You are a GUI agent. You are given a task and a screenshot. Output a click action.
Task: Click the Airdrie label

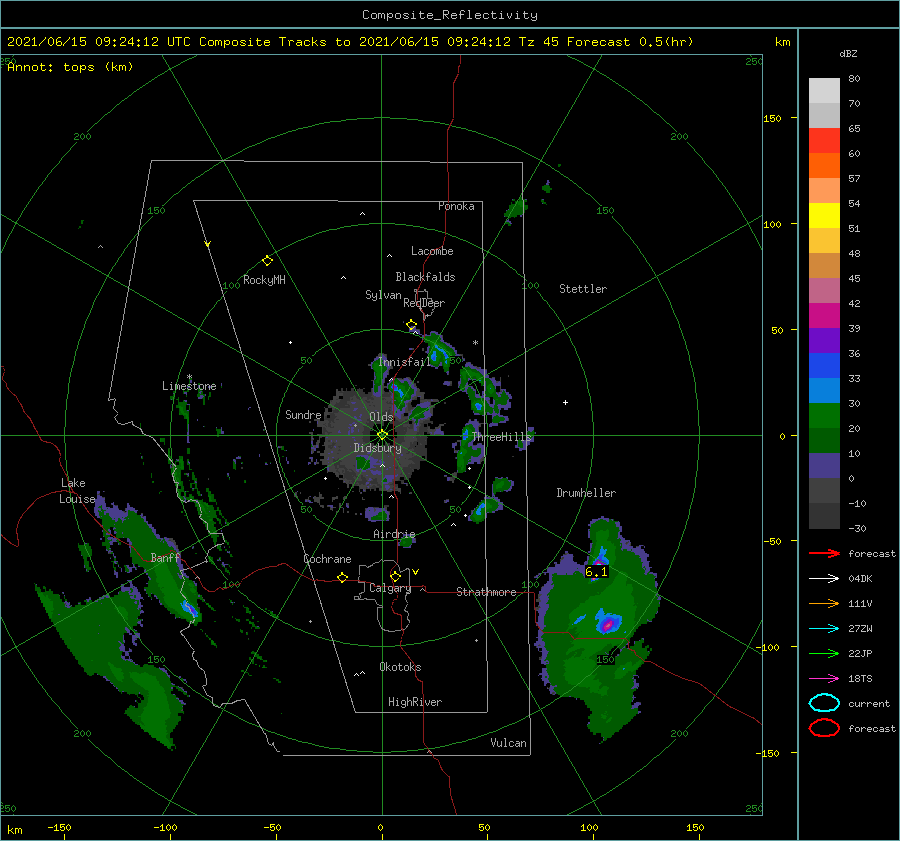[394, 534]
